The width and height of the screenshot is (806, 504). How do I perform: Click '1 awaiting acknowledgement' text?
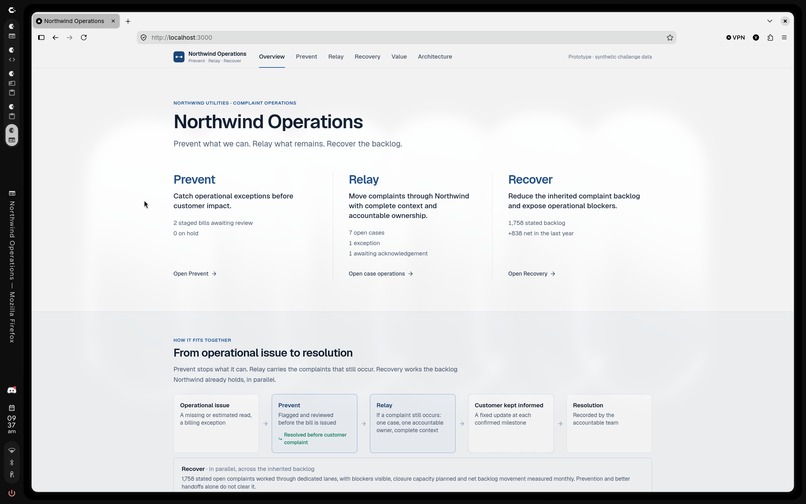coord(388,253)
